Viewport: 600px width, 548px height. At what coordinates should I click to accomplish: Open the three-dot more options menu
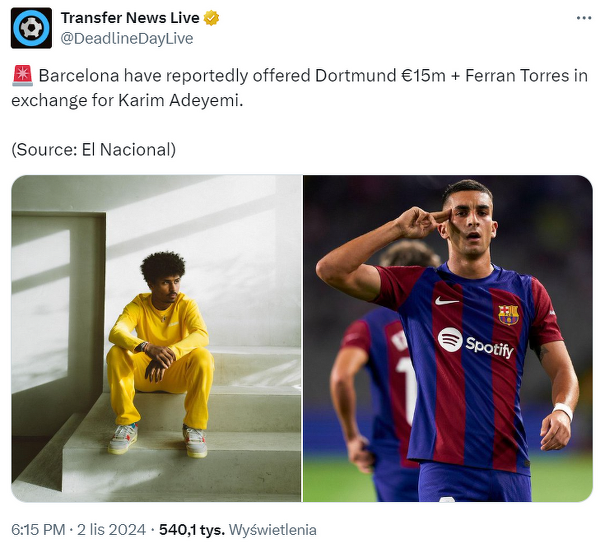[584, 18]
